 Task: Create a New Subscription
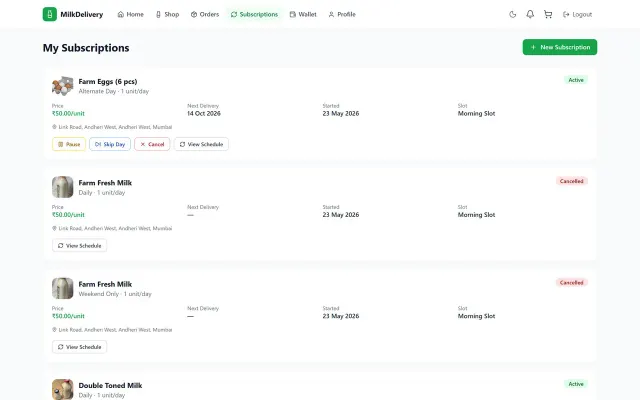[x=560, y=47]
